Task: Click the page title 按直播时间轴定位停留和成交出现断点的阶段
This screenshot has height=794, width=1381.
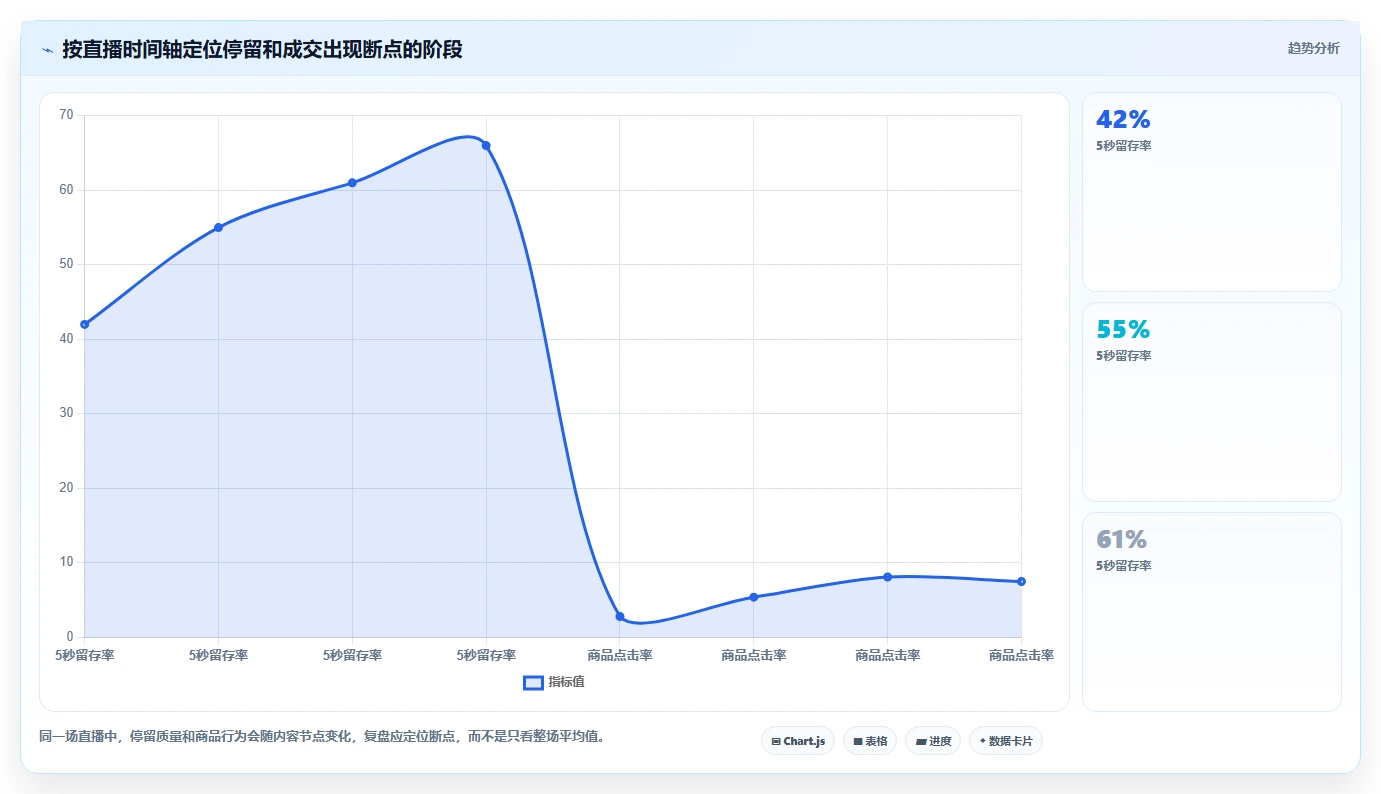Action: click(x=262, y=49)
